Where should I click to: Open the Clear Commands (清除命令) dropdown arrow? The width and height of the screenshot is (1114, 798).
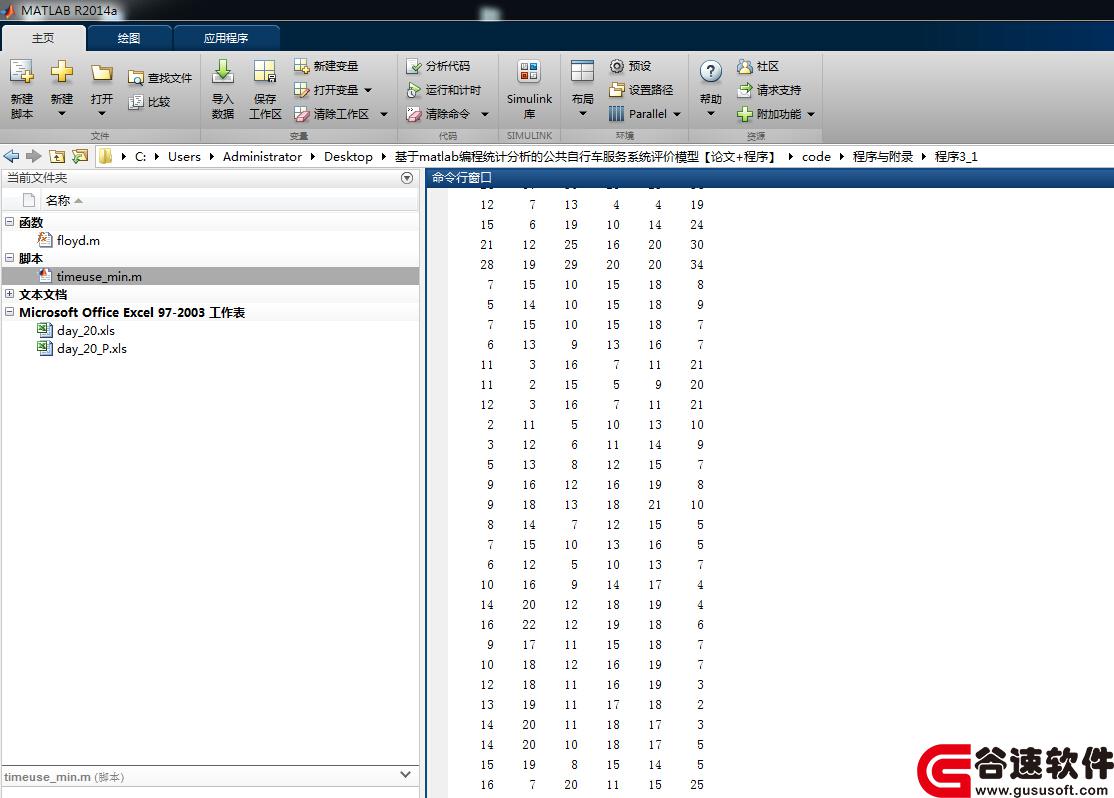pos(485,114)
